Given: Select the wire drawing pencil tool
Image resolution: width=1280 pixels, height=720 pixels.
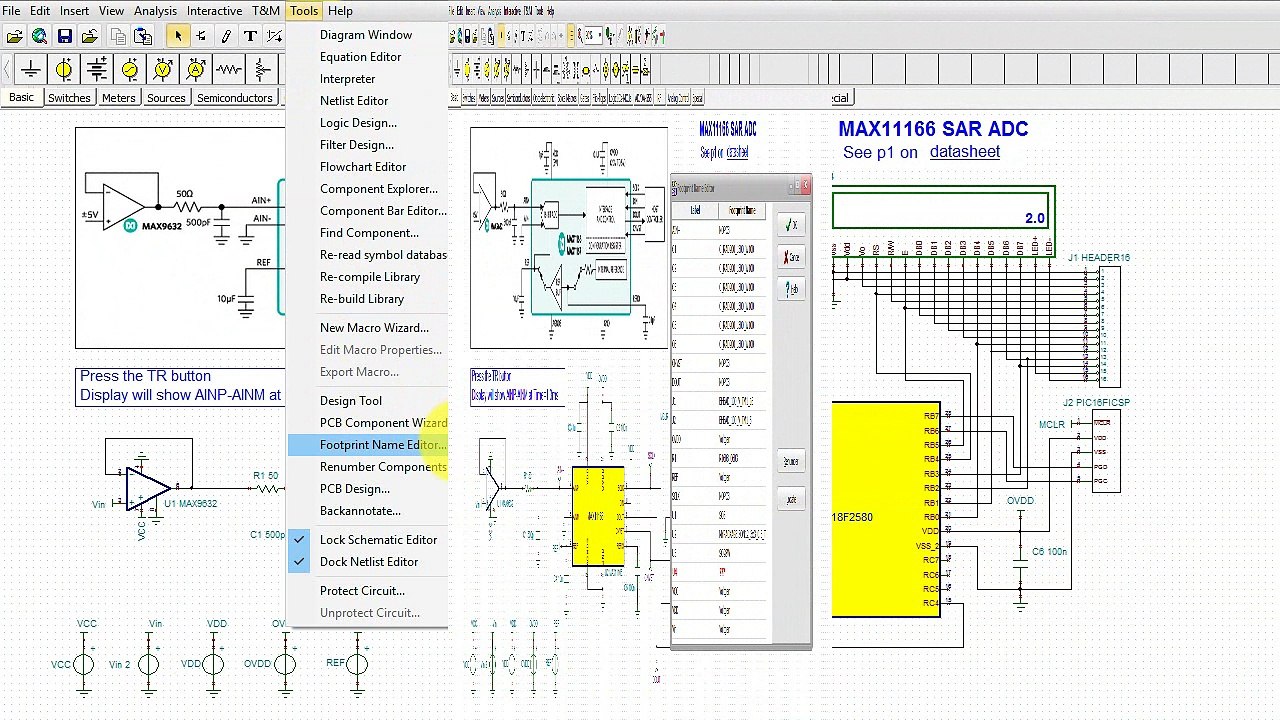Looking at the screenshot, I should tap(226, 36).
